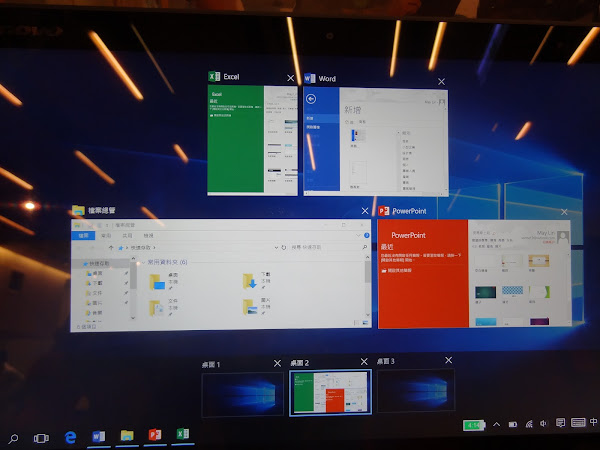Click the 檔案總管 folder icon in title
The image size is (600, 450).
tap(78, 210)
